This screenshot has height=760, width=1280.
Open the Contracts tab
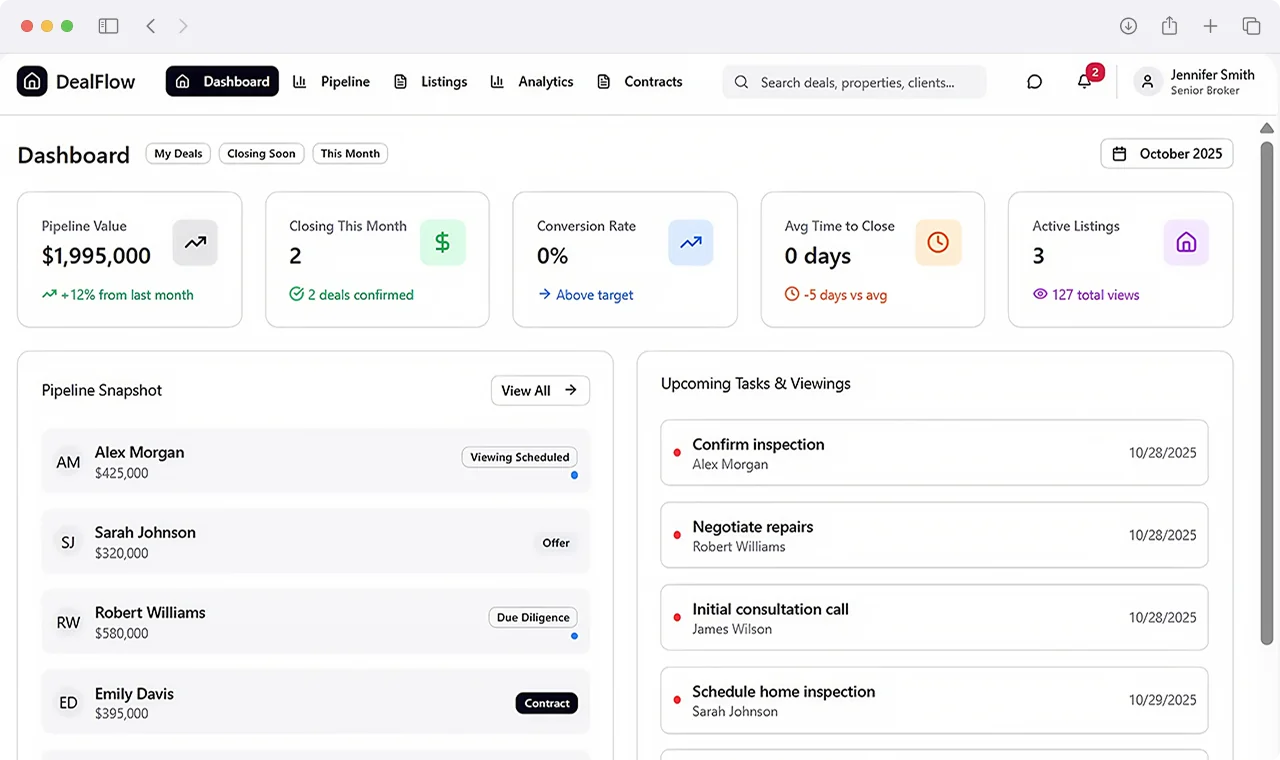639,82
